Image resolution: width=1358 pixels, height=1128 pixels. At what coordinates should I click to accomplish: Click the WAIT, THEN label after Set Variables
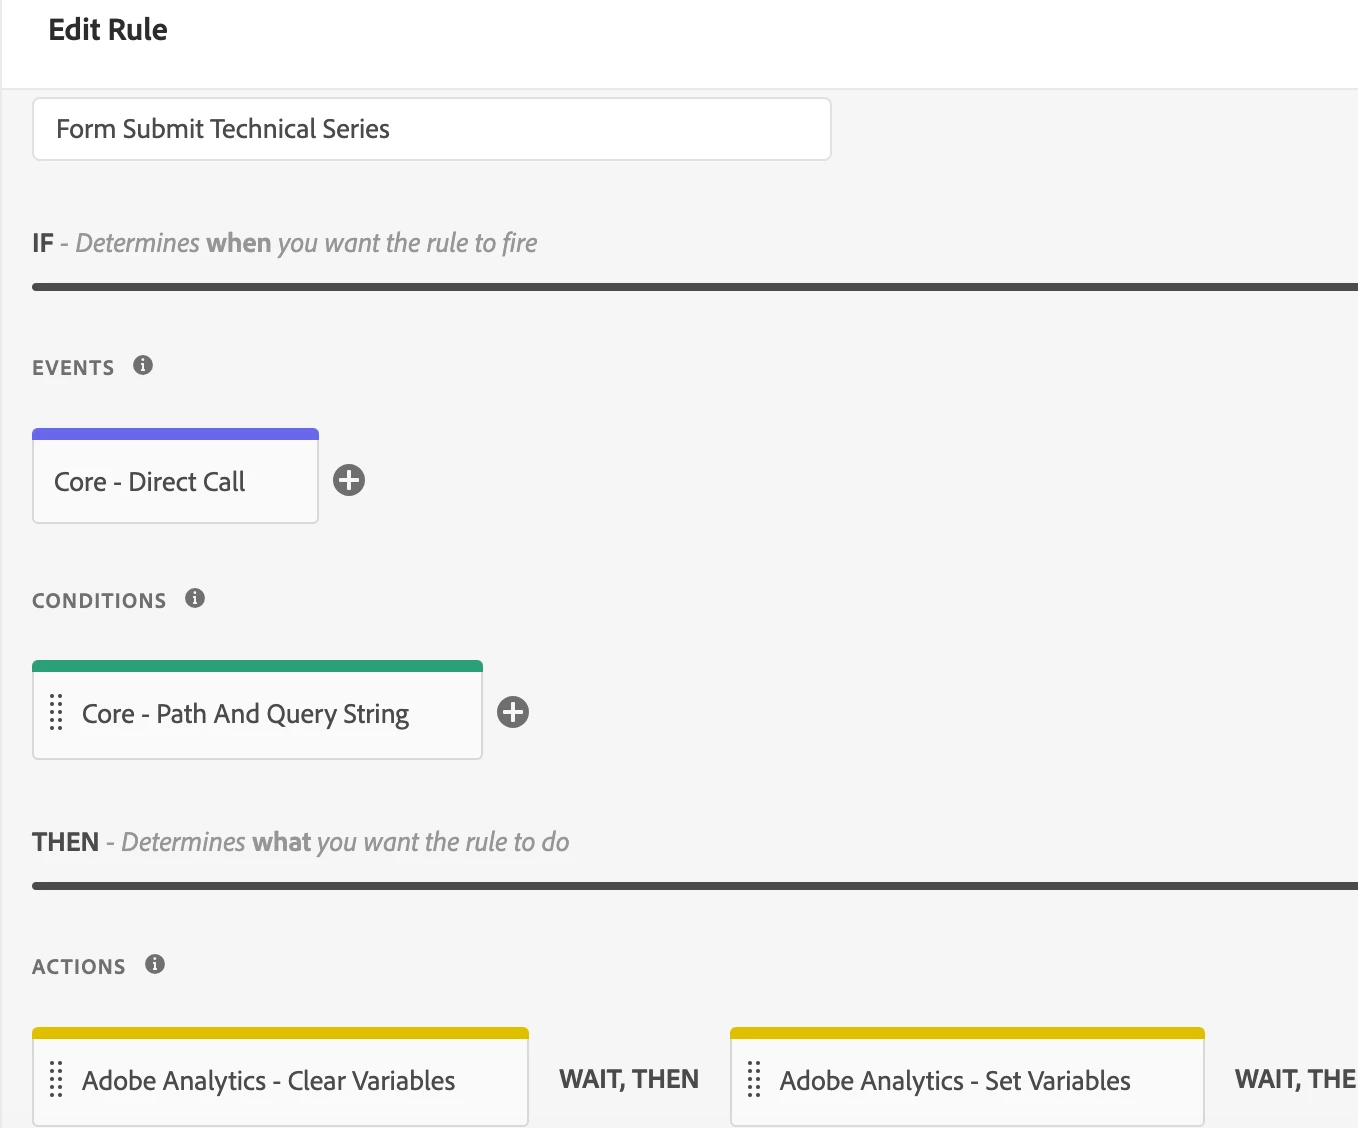1295,1080
